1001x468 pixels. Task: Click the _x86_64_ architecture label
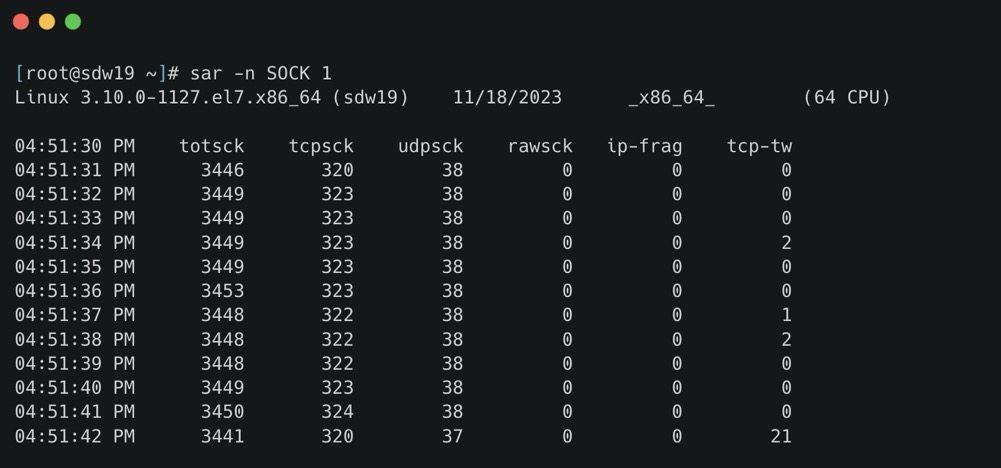point(671,98)
